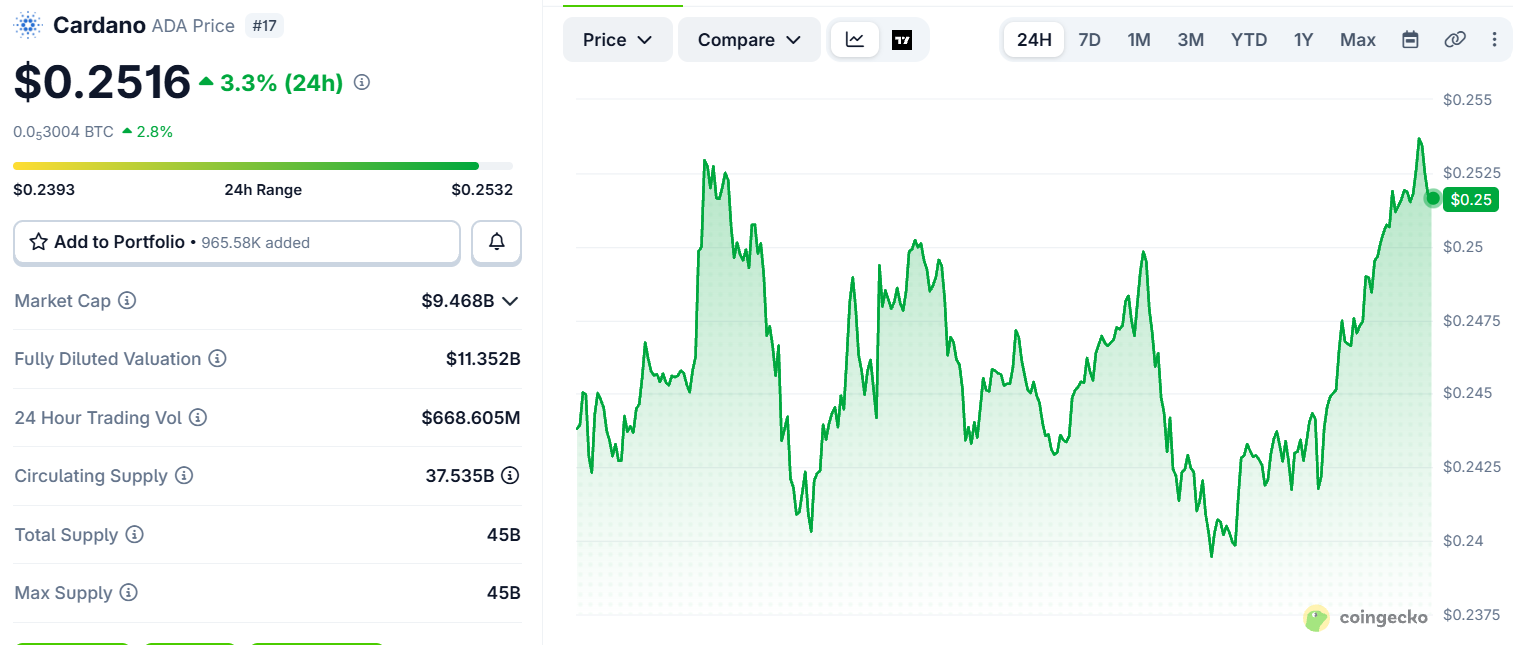Click the $0.2532 range high value

point(482,190)
